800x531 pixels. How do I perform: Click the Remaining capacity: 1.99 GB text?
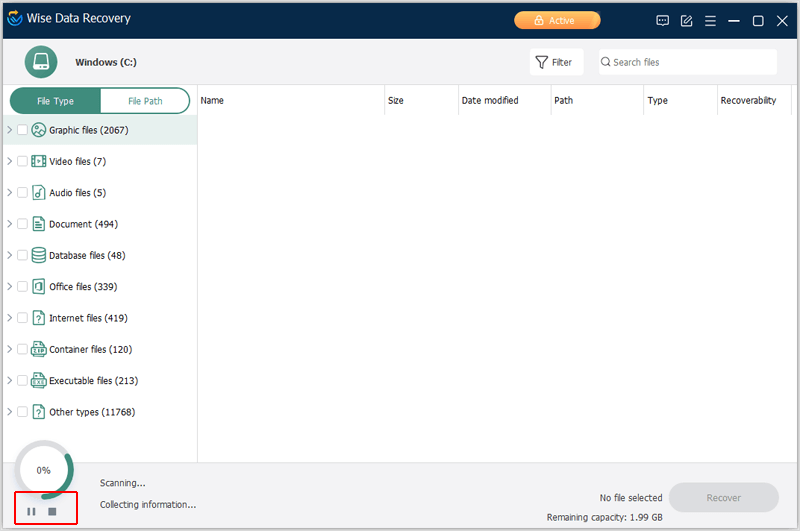[605, 517]
